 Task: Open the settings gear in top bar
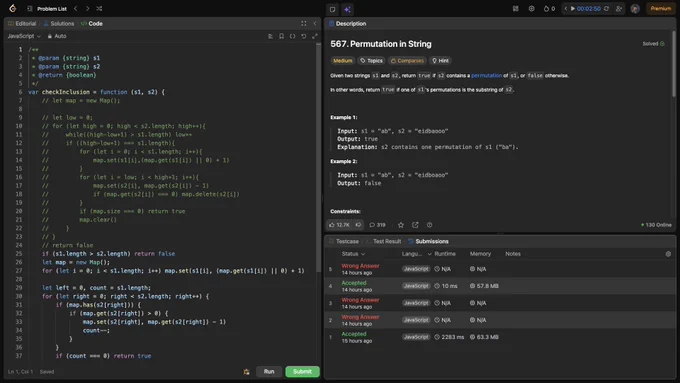click(531, 9)
